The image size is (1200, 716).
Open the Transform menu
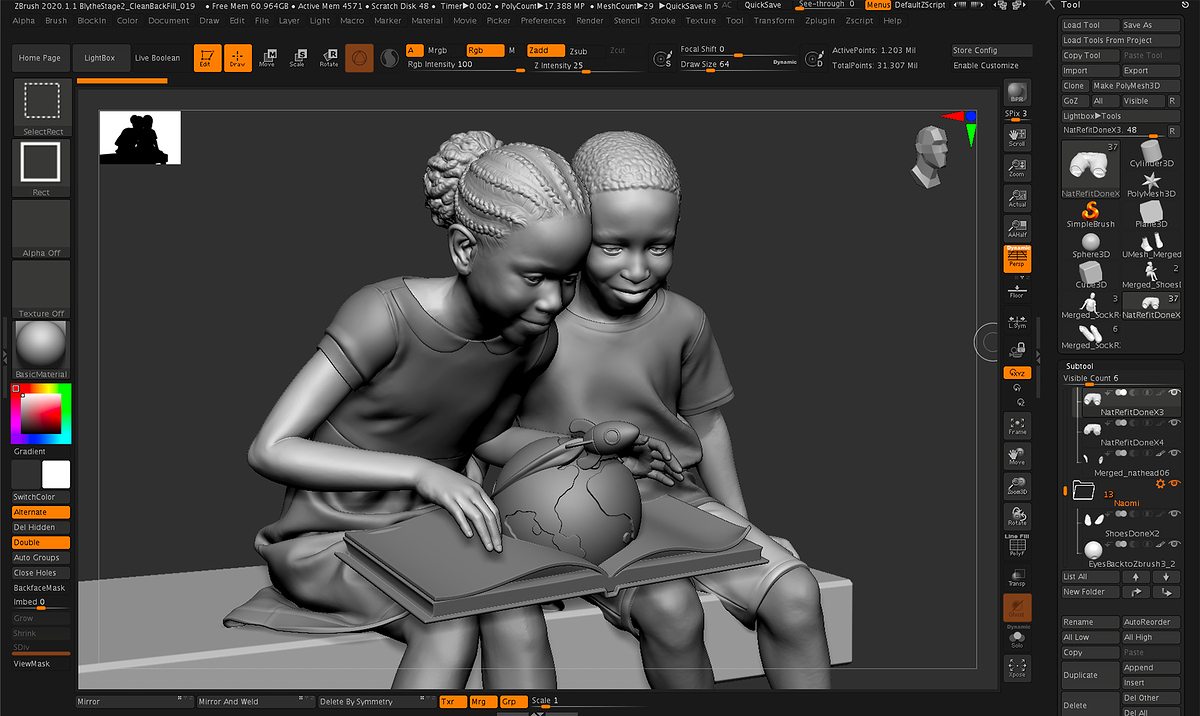click(774, 20)
